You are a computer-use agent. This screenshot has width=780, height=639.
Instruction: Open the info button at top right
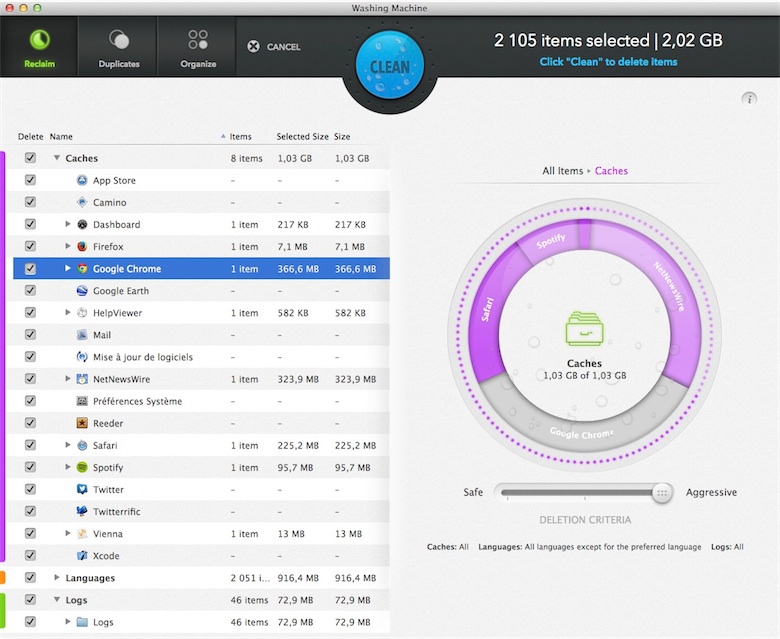(x=749, y=98)
